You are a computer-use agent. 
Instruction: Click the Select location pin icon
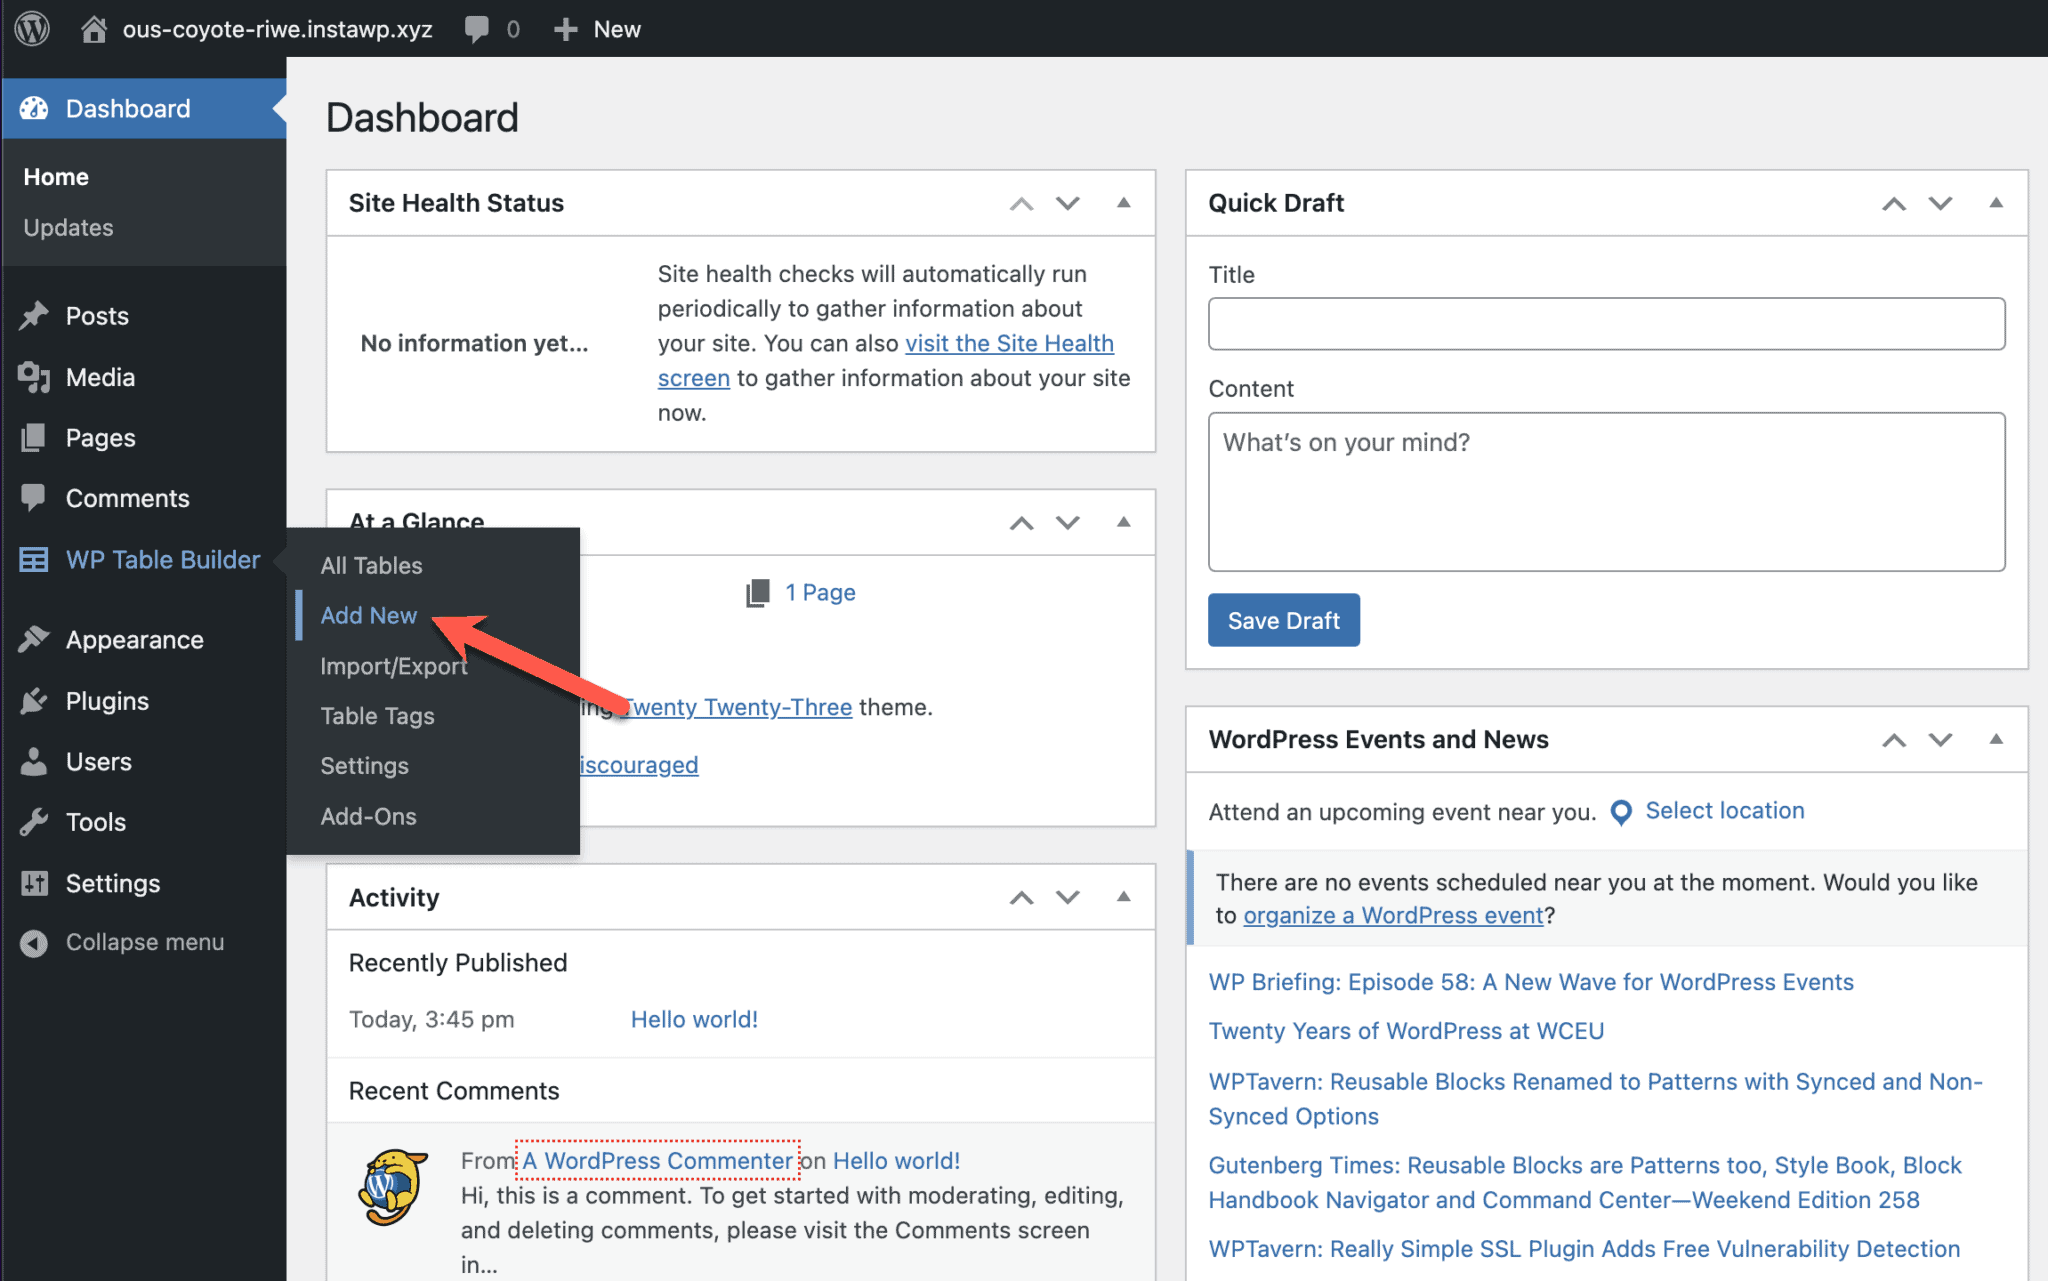[x=1621, y=812]
